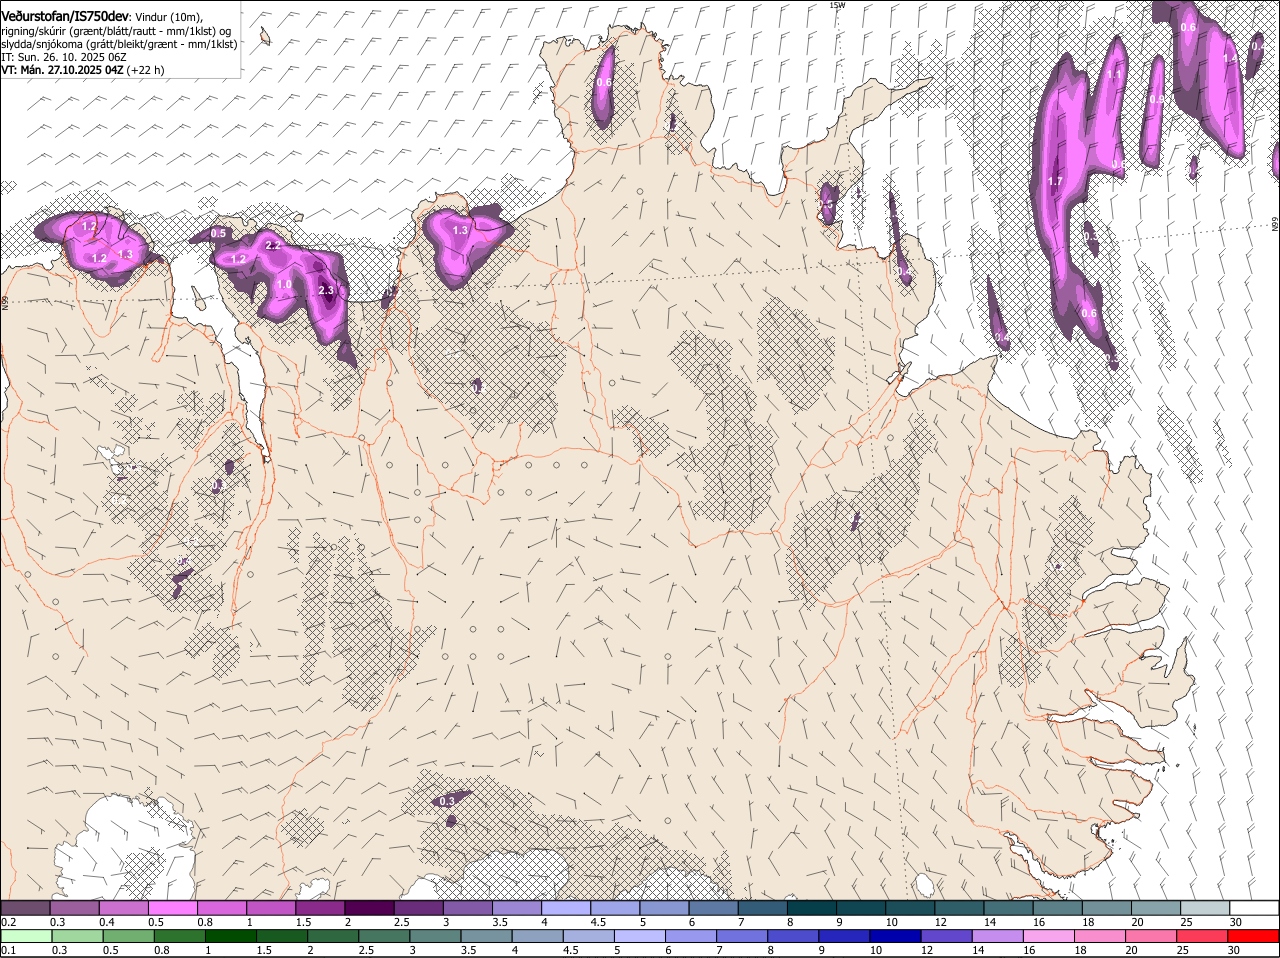Viewport: 1280px width, 958px height.
Task: Click the 0.4 label under the upper scale
Action: coord(106,921)
